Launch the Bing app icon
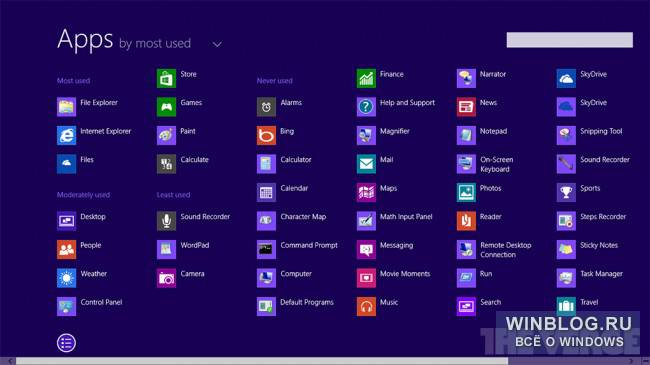 (266, 135)
